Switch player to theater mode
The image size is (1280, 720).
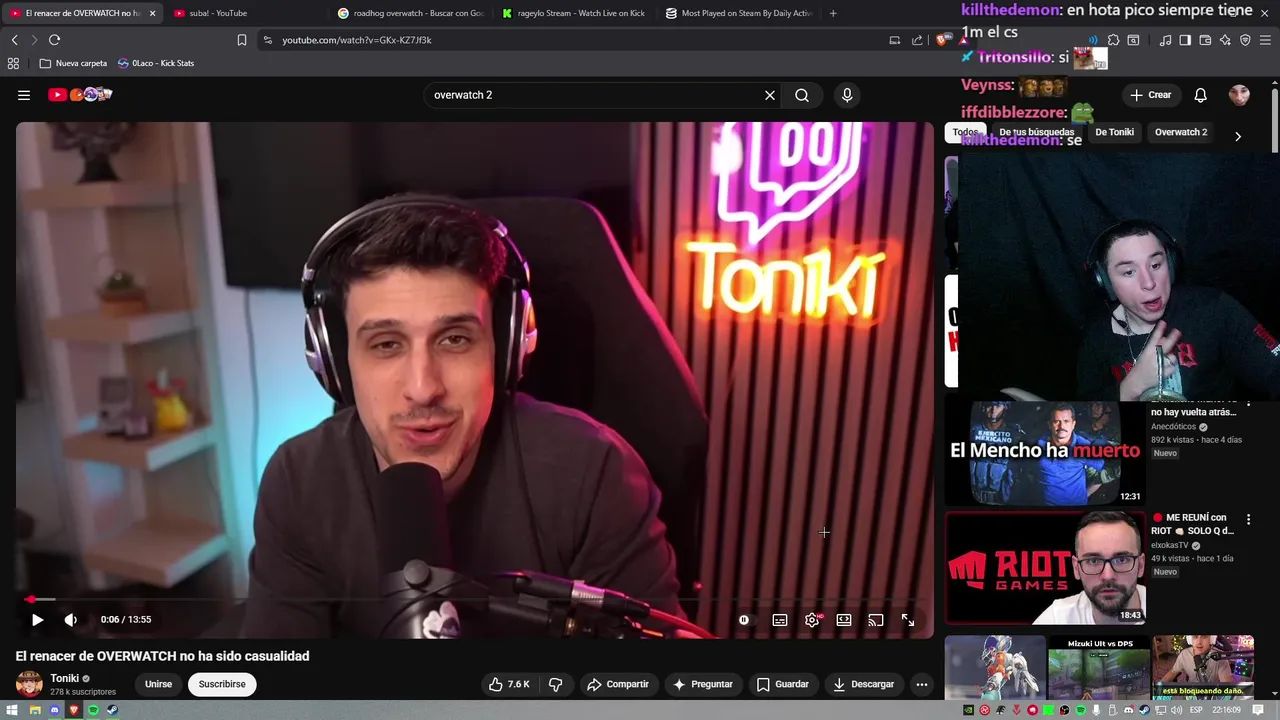(x=844, y=620)
